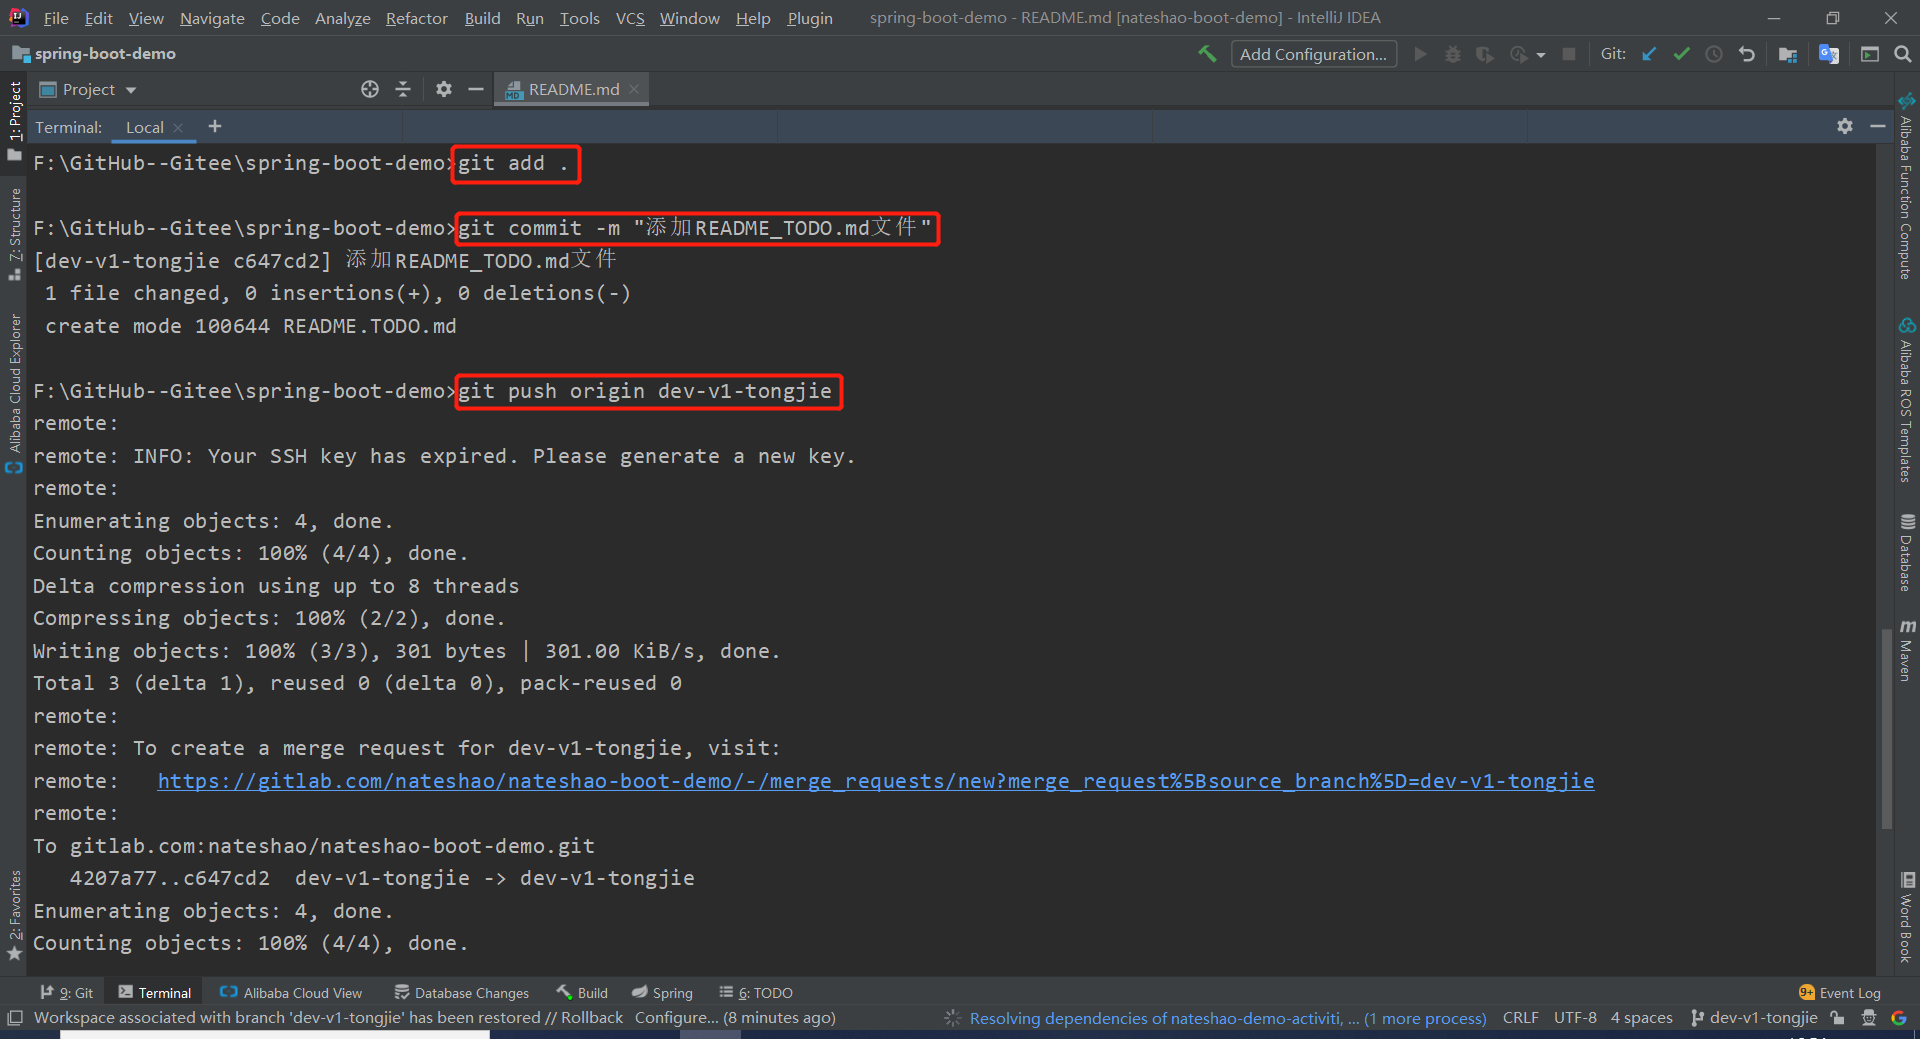Close the README.md editor tab
Image resolution: width=1920 pixels, height=1039 pixels.
coord(634,89)
